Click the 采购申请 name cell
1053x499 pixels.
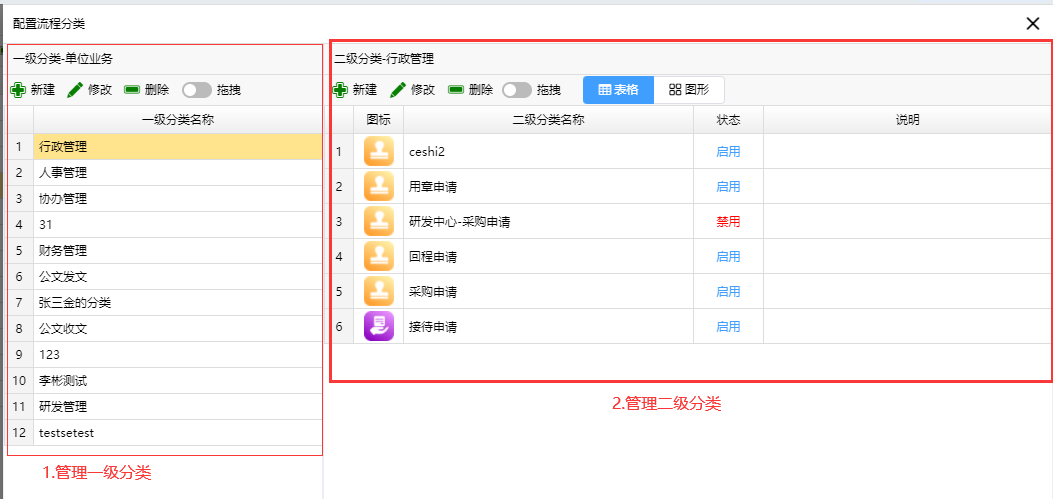[549, 291]
